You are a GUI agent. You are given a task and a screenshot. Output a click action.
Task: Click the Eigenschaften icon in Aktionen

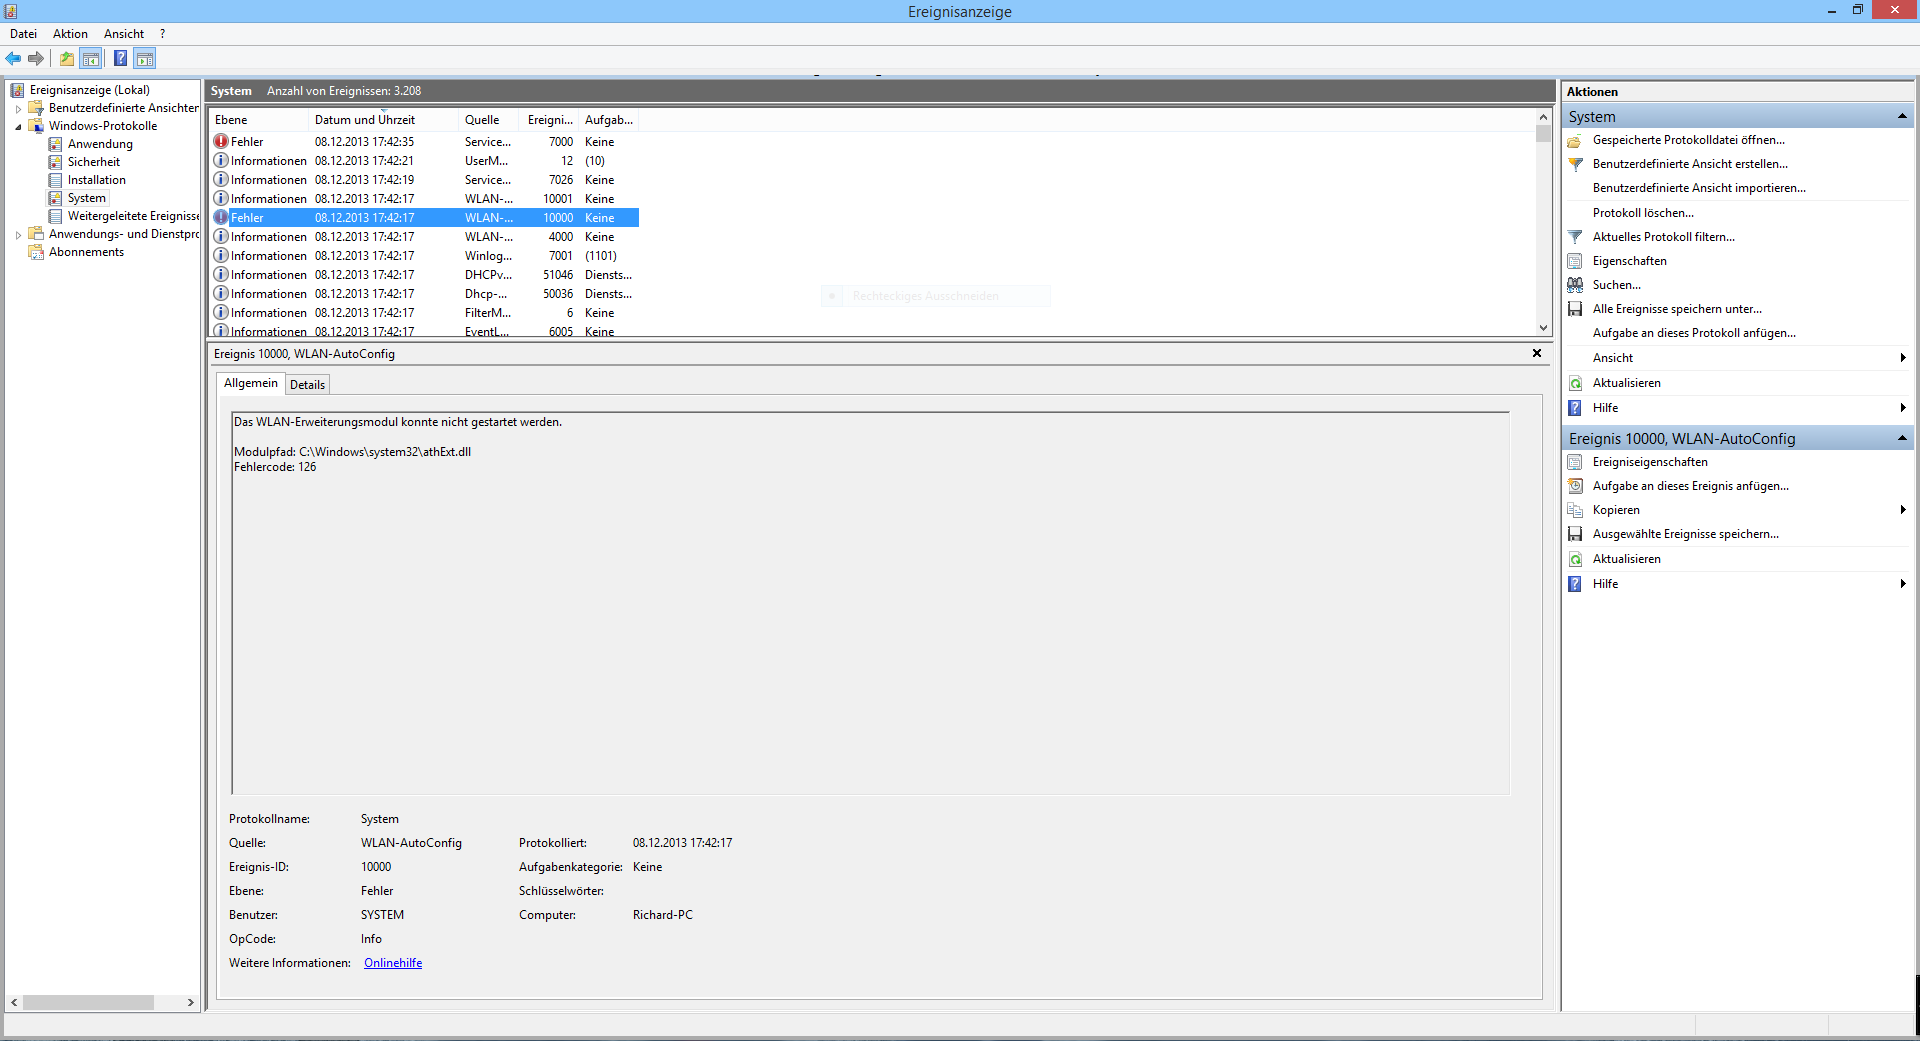(x=1575, y=261)
